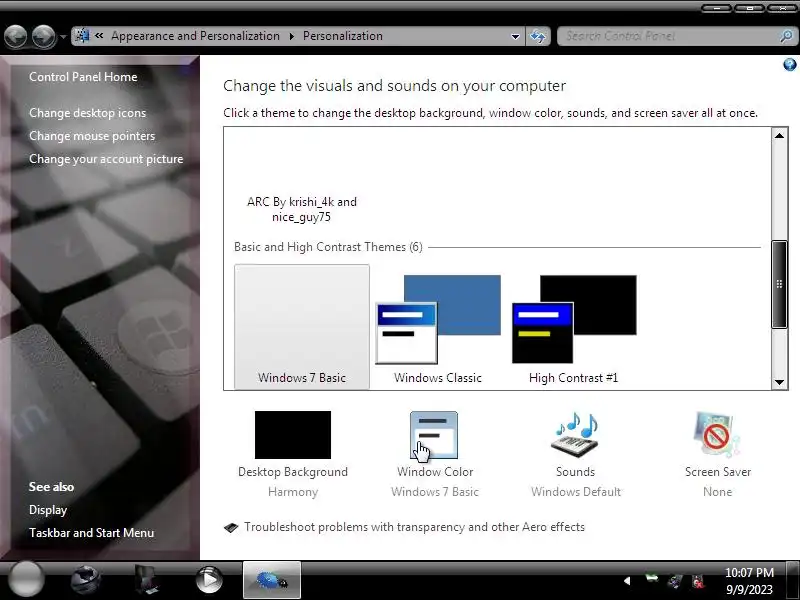This screenshot has width=800, height=600.
Task: Click the Personalization breadcrumb
Action: 343,36
